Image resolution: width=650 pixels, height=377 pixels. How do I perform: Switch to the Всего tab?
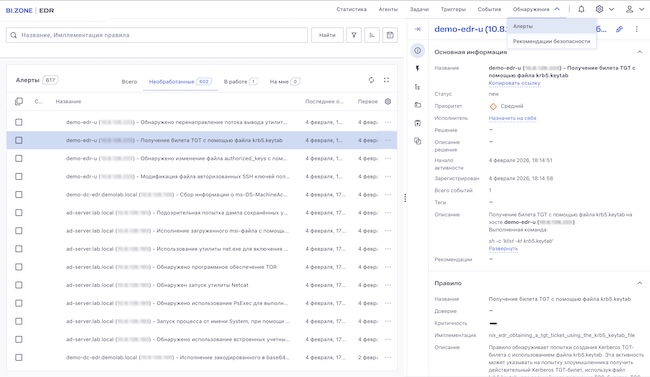pos(129,82)
